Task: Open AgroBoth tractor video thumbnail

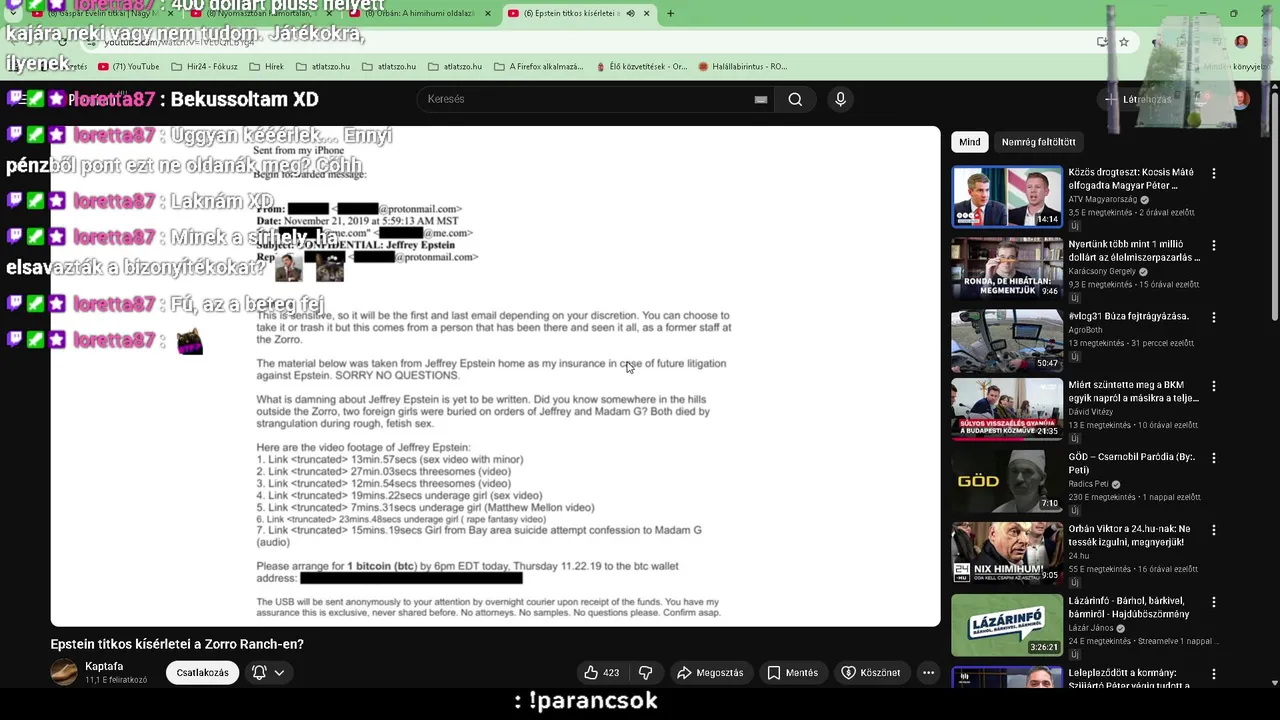Action: [x=1006, y=341]
